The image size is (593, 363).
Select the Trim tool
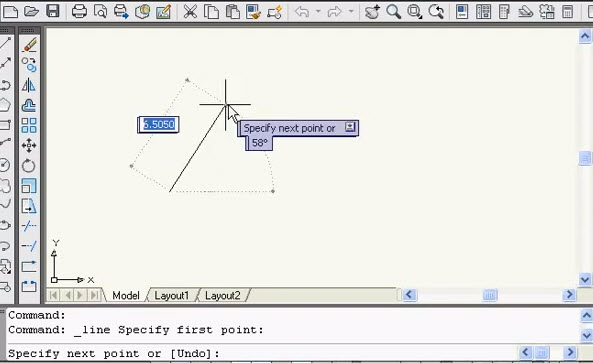[x=29, y=226]
